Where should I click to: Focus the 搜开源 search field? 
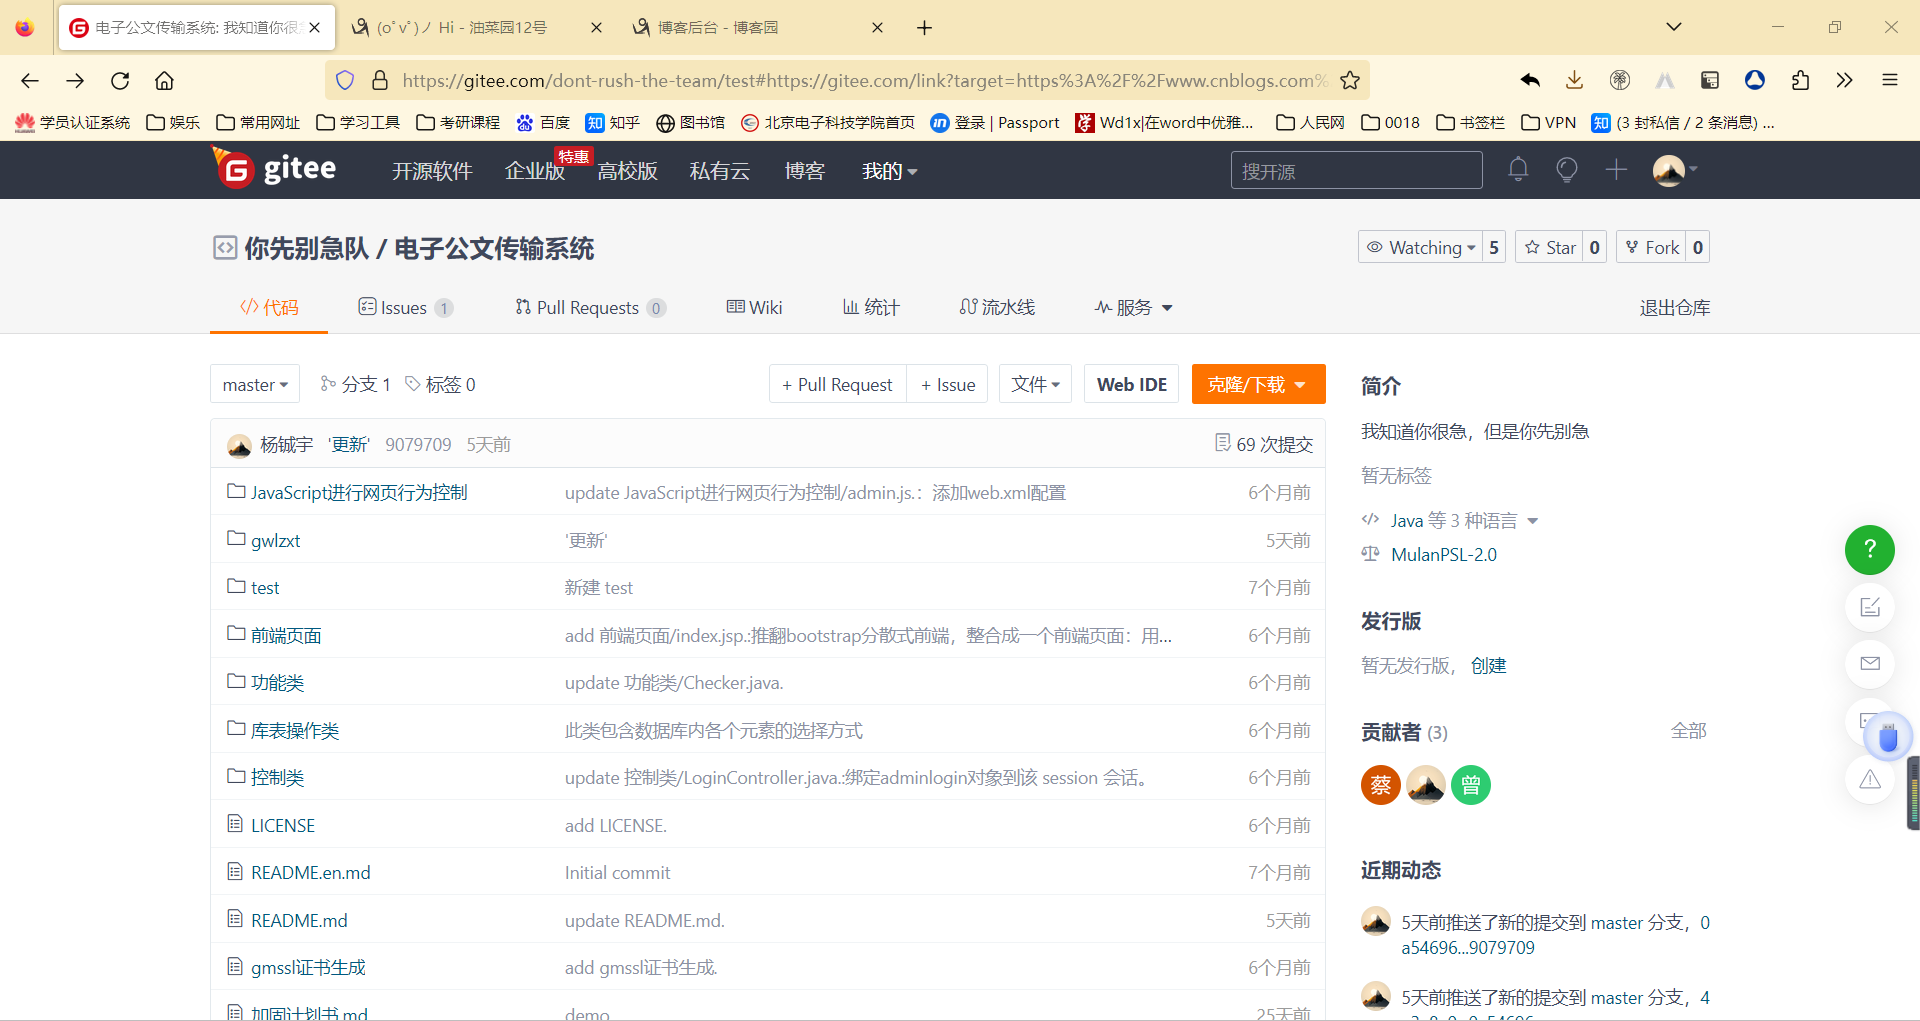pyautogui.click(x=1356, y=170)
